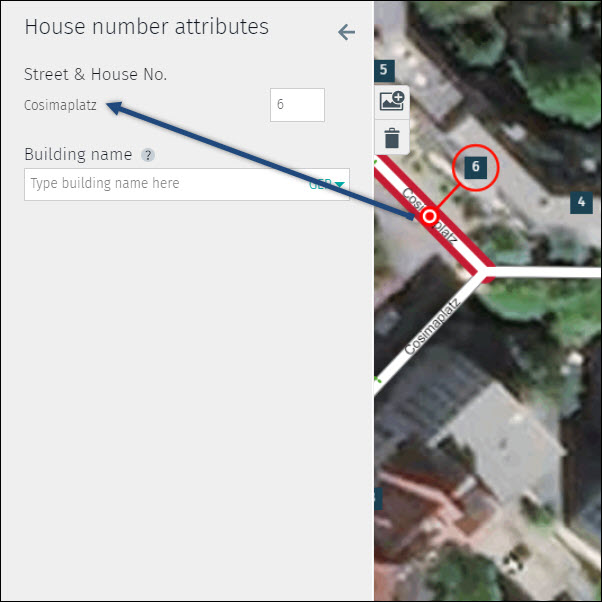Delete house number with trash icon

click(392, 137)
